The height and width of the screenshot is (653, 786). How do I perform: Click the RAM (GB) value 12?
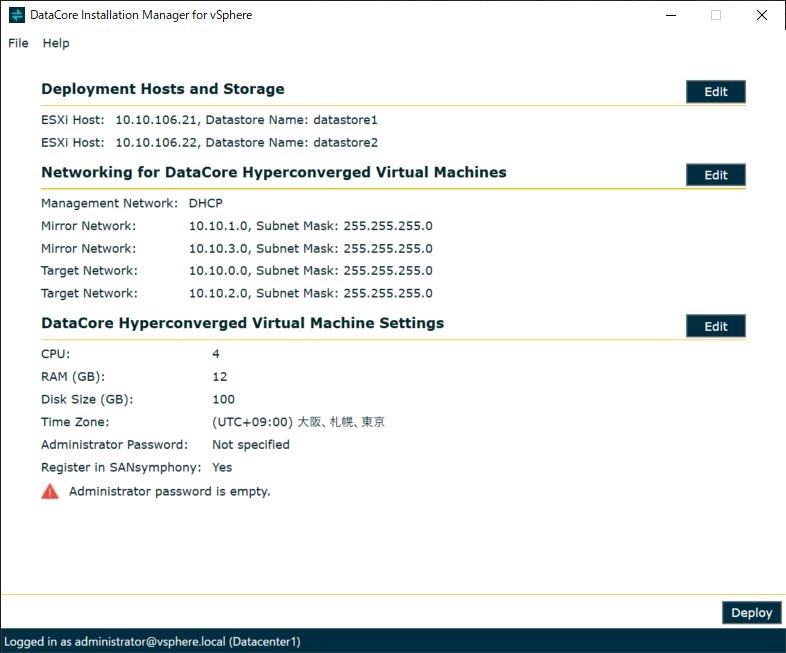220,376
